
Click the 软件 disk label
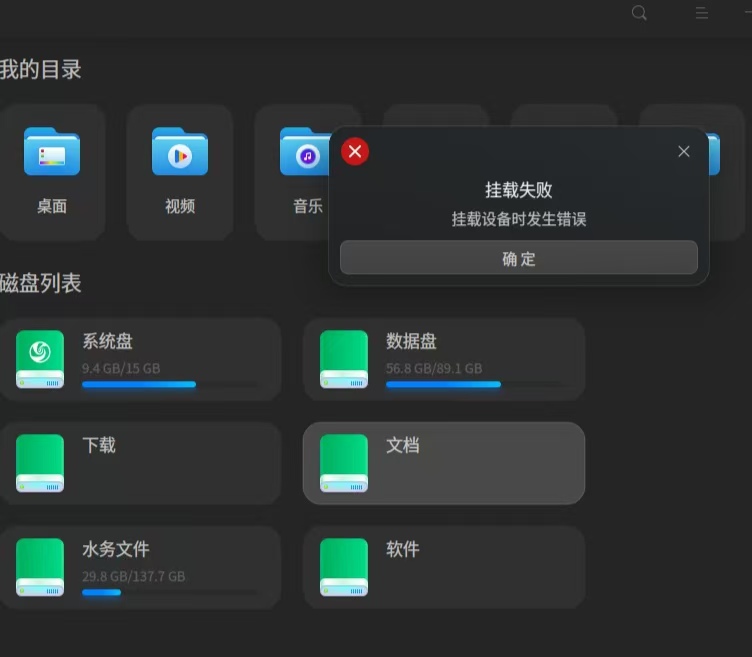(x=403, y=549)
